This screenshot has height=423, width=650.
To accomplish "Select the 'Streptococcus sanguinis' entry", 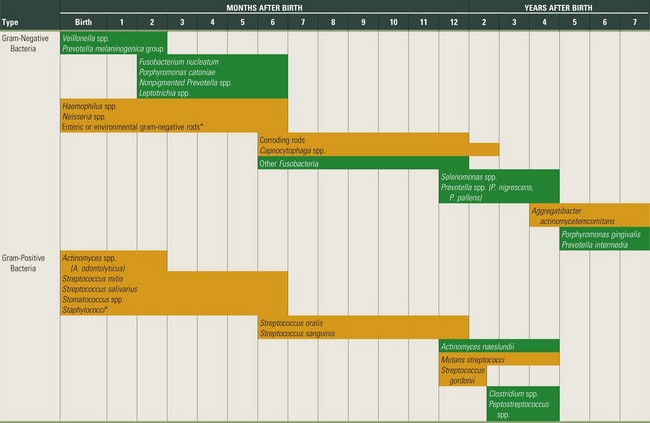I will pos(297,333).
